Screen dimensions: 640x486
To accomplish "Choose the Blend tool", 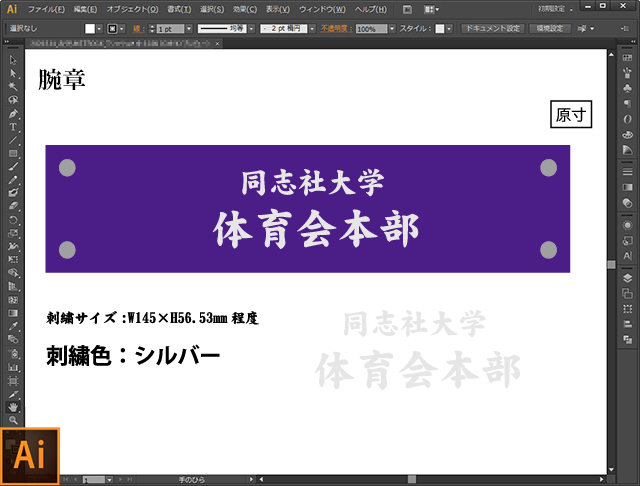I will coord(13,340).
